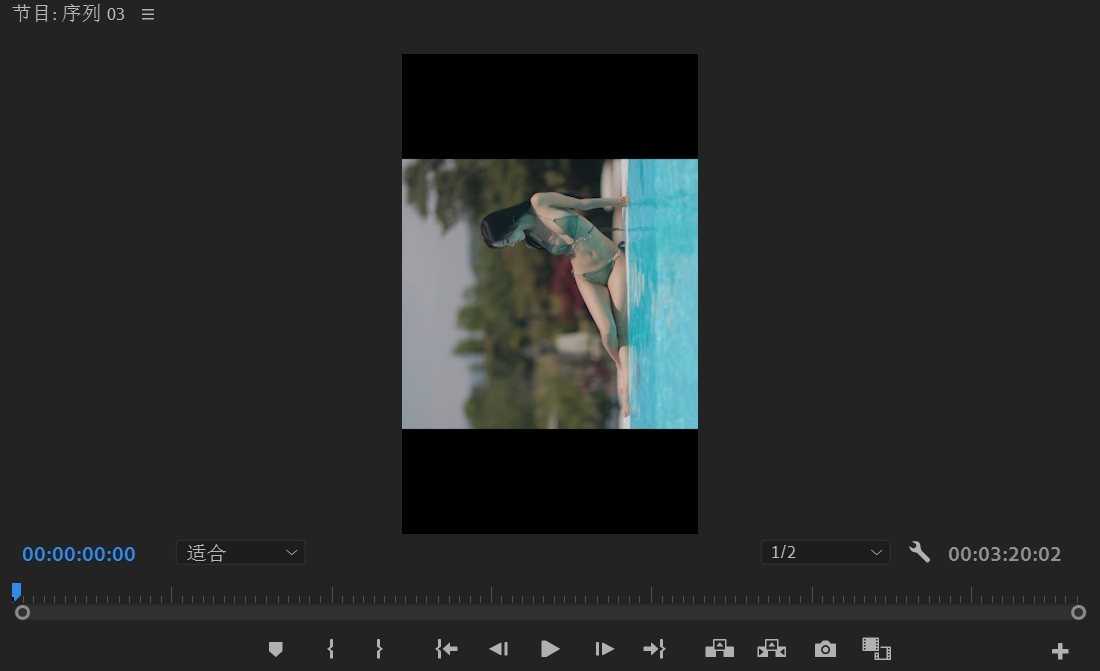Screen dimensions: 1100x671
Task: Open the comparison view
Action: click(x=876, y=649)
